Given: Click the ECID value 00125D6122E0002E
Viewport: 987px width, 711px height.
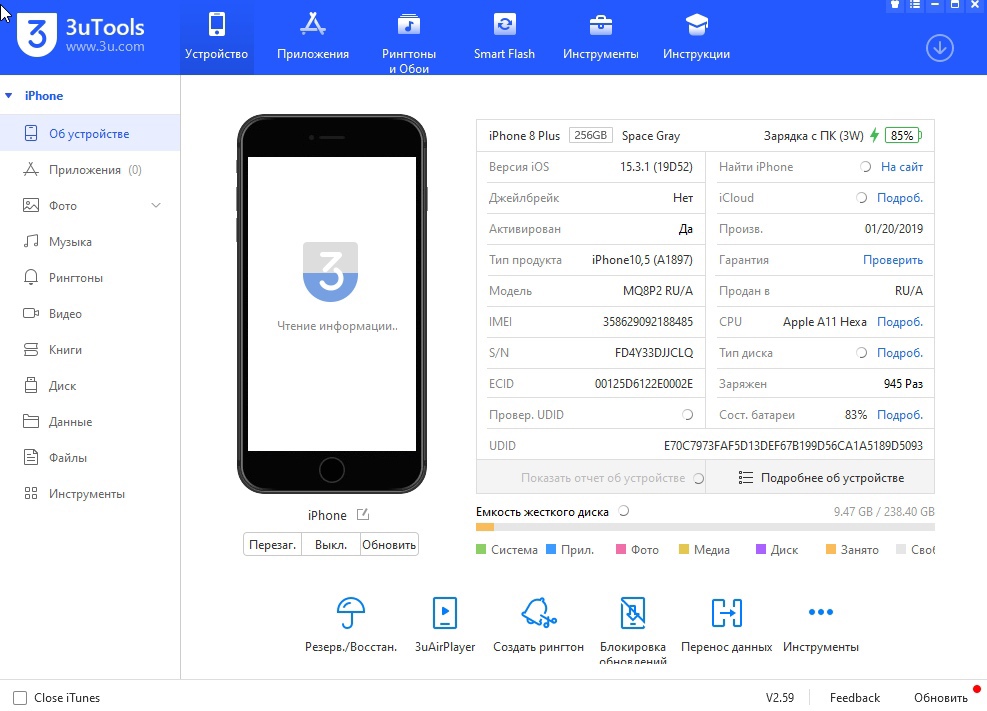Looking at the screenshot, I should [644, 384].
